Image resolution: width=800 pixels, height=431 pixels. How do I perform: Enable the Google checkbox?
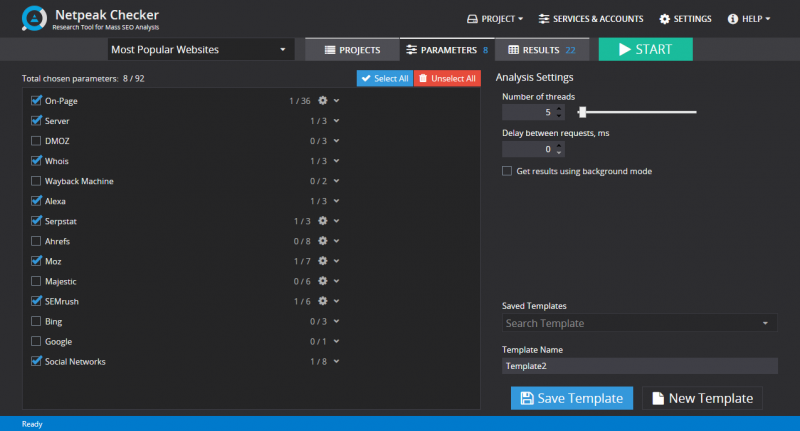click(x=36, y=341)
